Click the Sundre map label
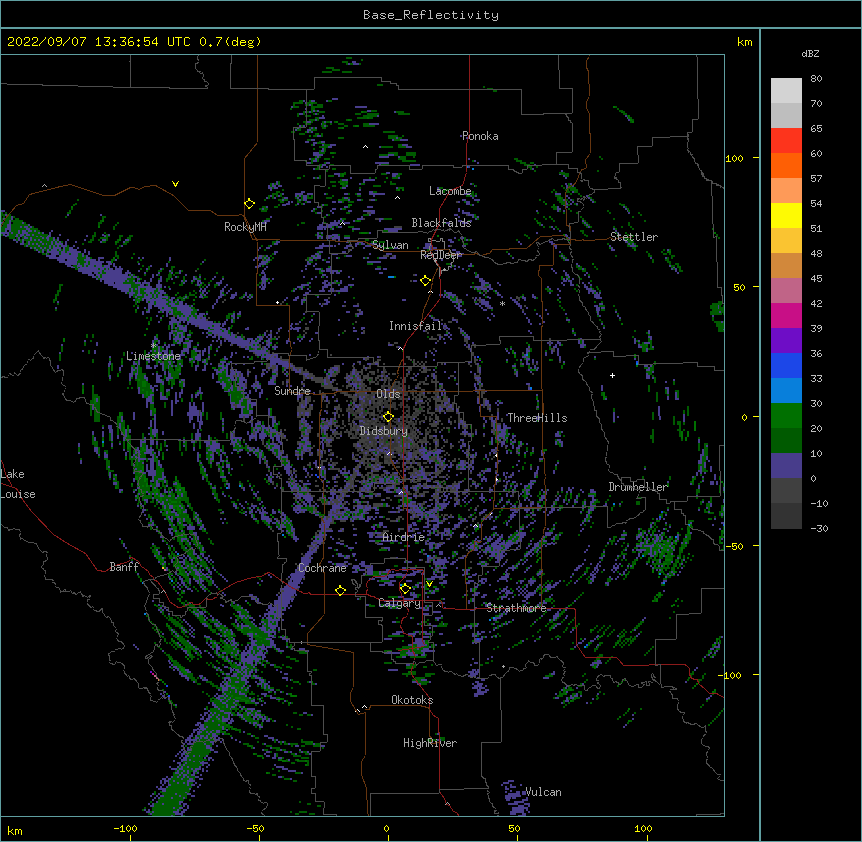This screenshot has width=862, height=842. (292, 391)
